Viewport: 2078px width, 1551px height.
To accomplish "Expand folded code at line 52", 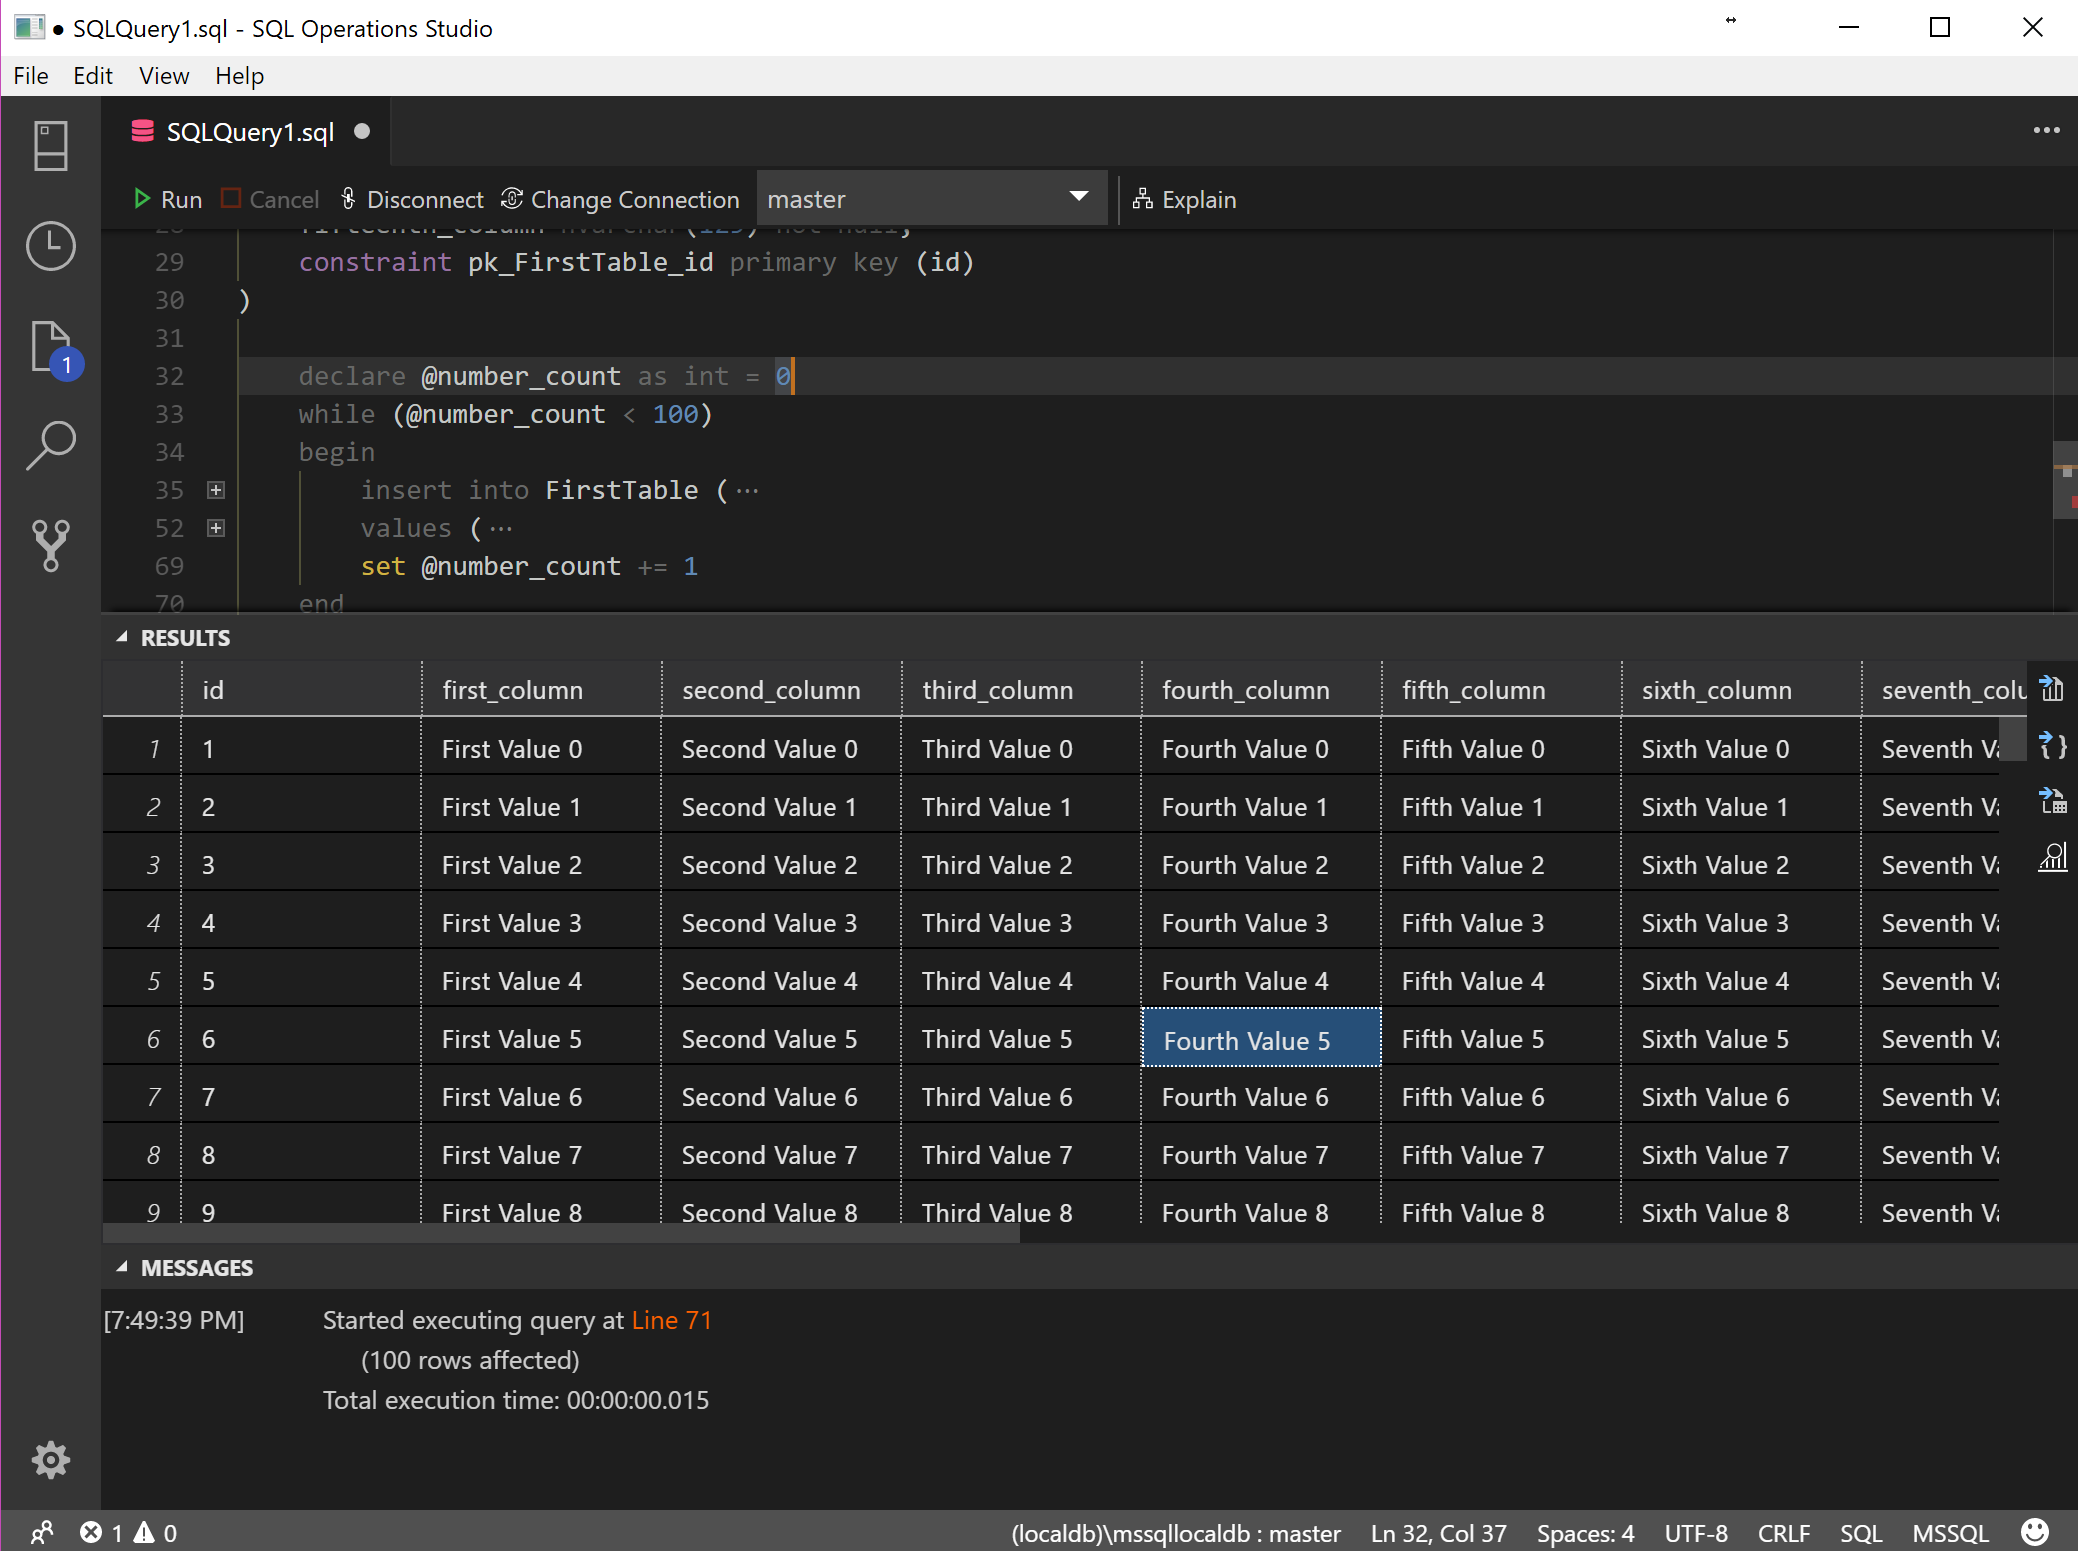I will (x=216, y=528).
